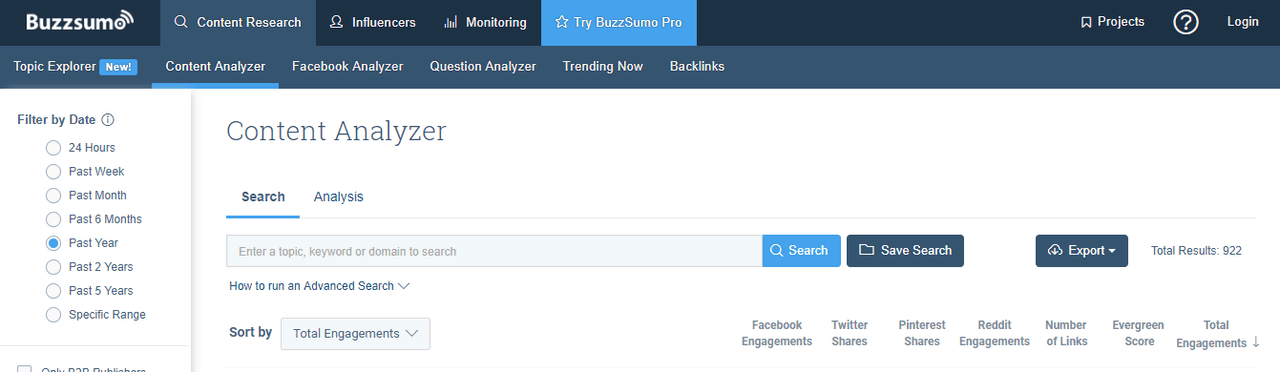1280x372 pixels.
Task: Switch to Content Analyzer tab
Action: click(215, 67)
